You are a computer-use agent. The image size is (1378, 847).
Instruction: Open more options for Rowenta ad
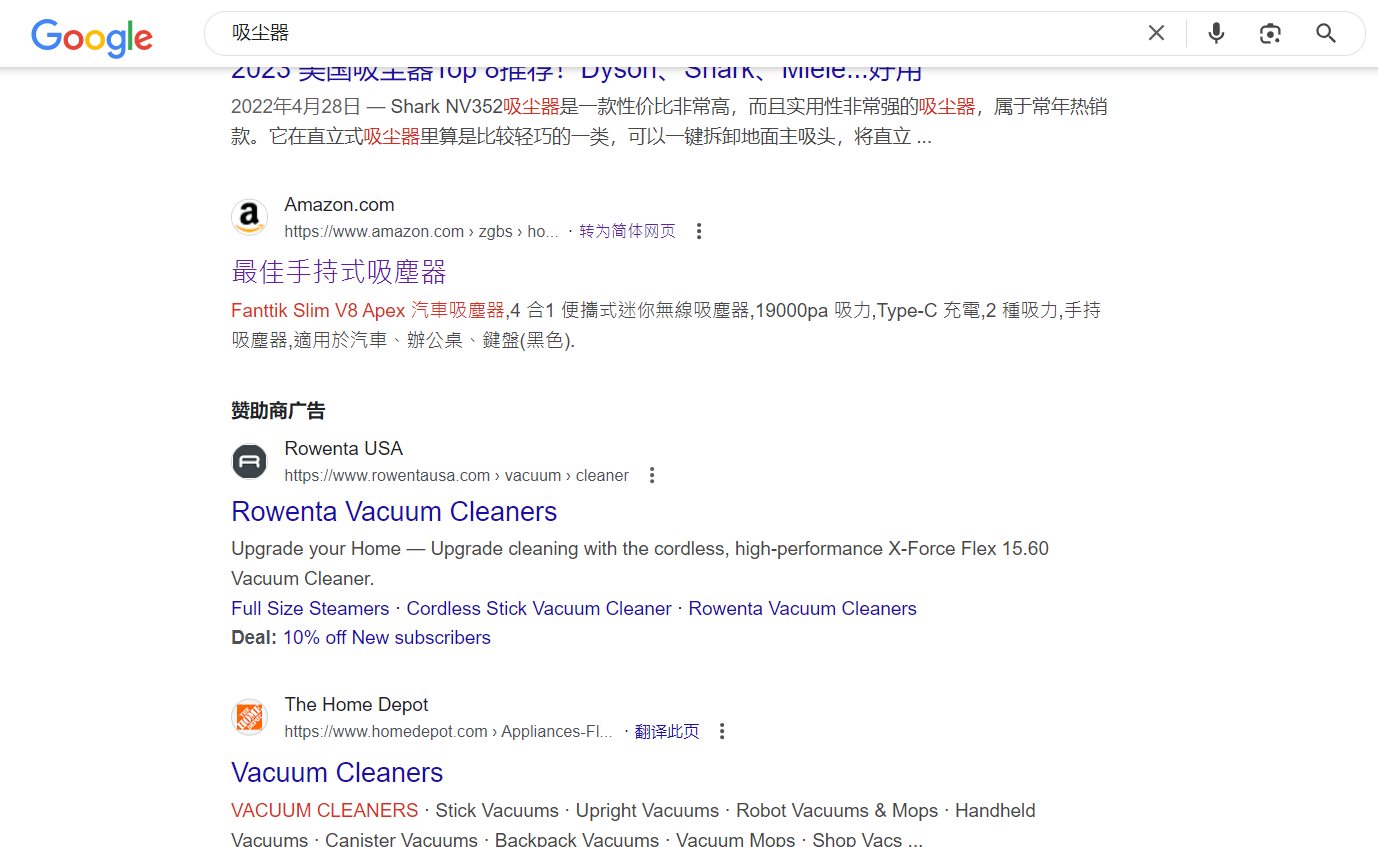[652, 475]
